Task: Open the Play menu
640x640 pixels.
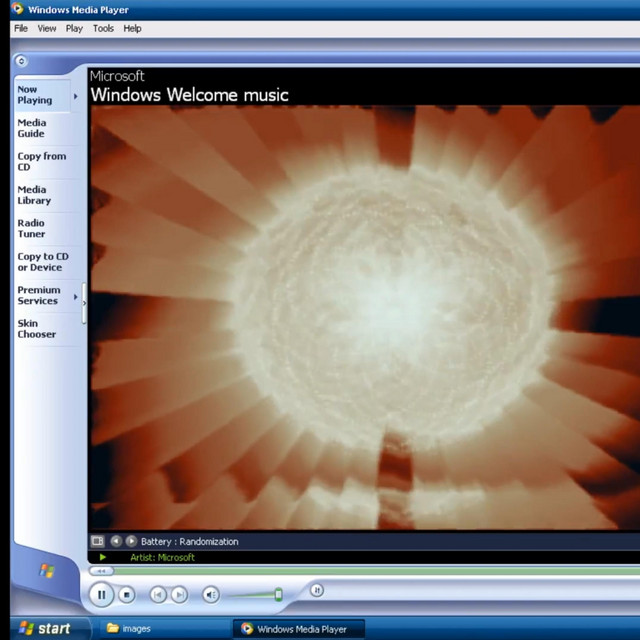Action: pyautogui.click(x=74, y=29)
